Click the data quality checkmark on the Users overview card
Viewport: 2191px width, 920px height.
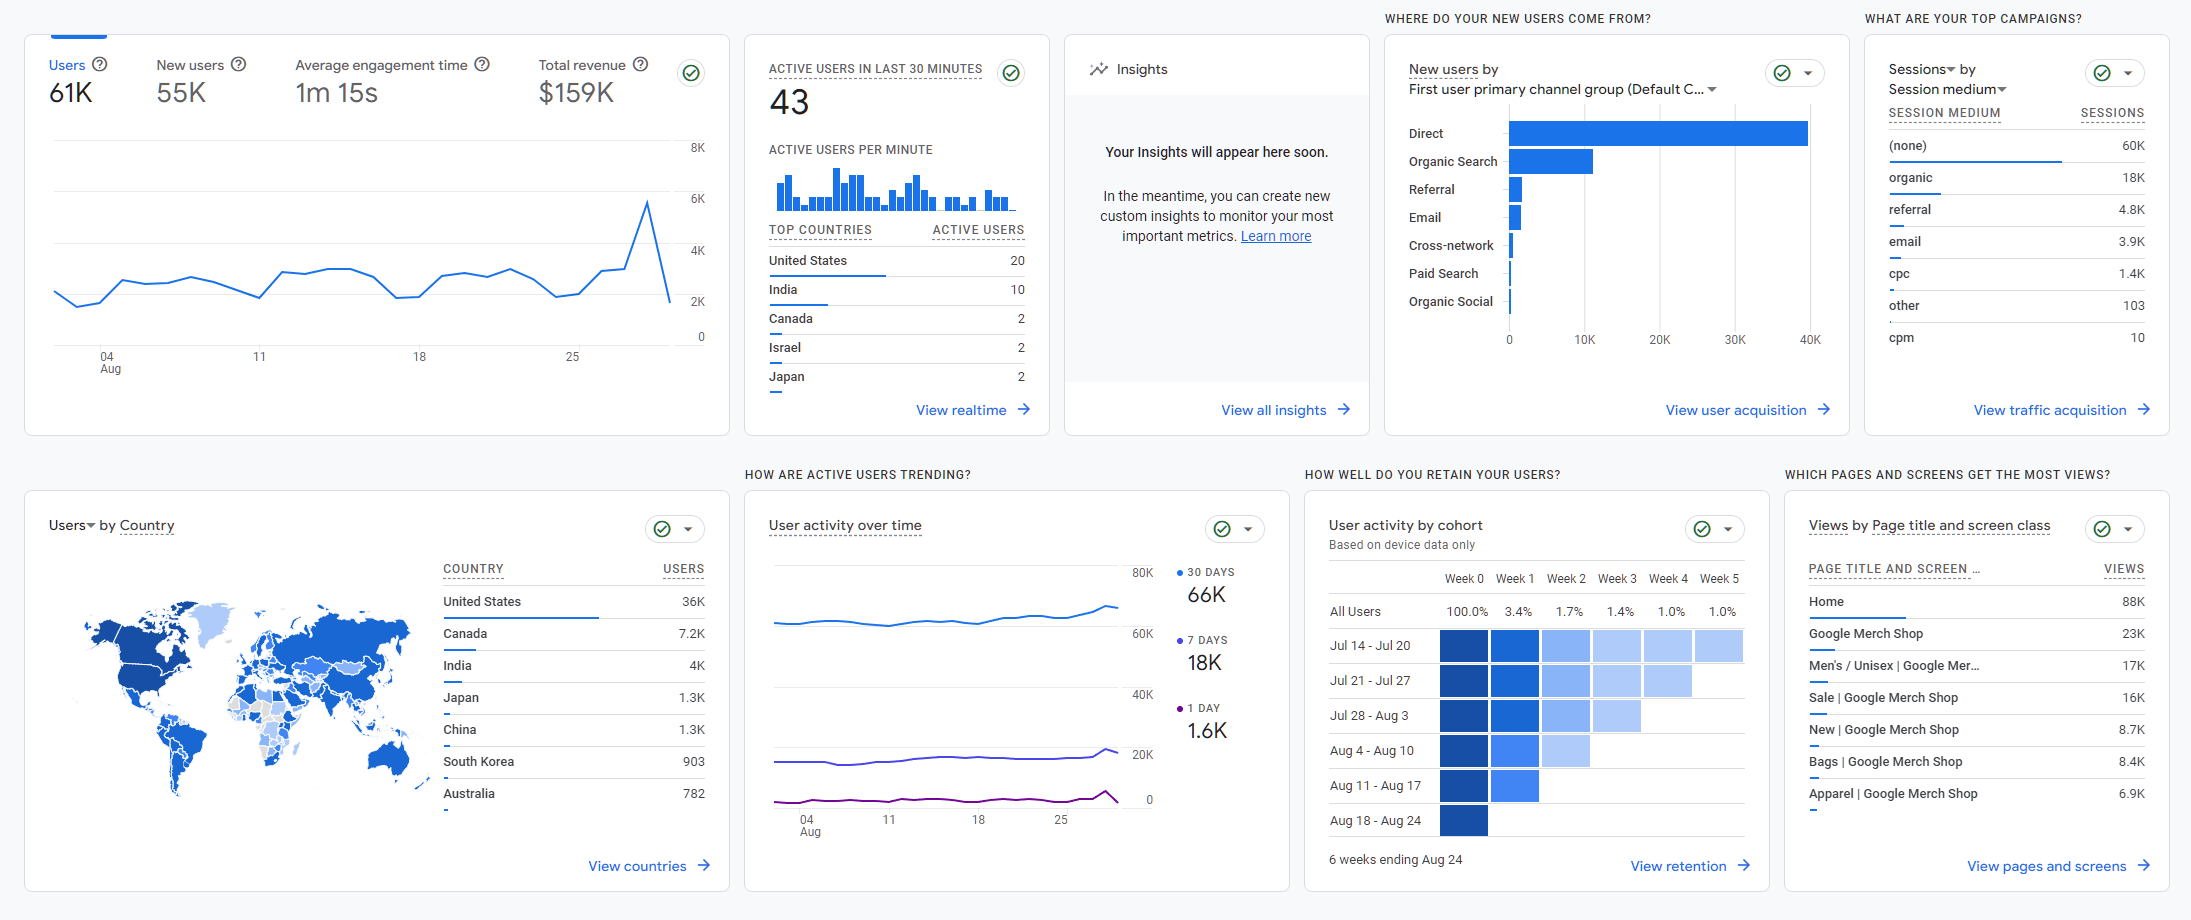click(x=690, y=72)
